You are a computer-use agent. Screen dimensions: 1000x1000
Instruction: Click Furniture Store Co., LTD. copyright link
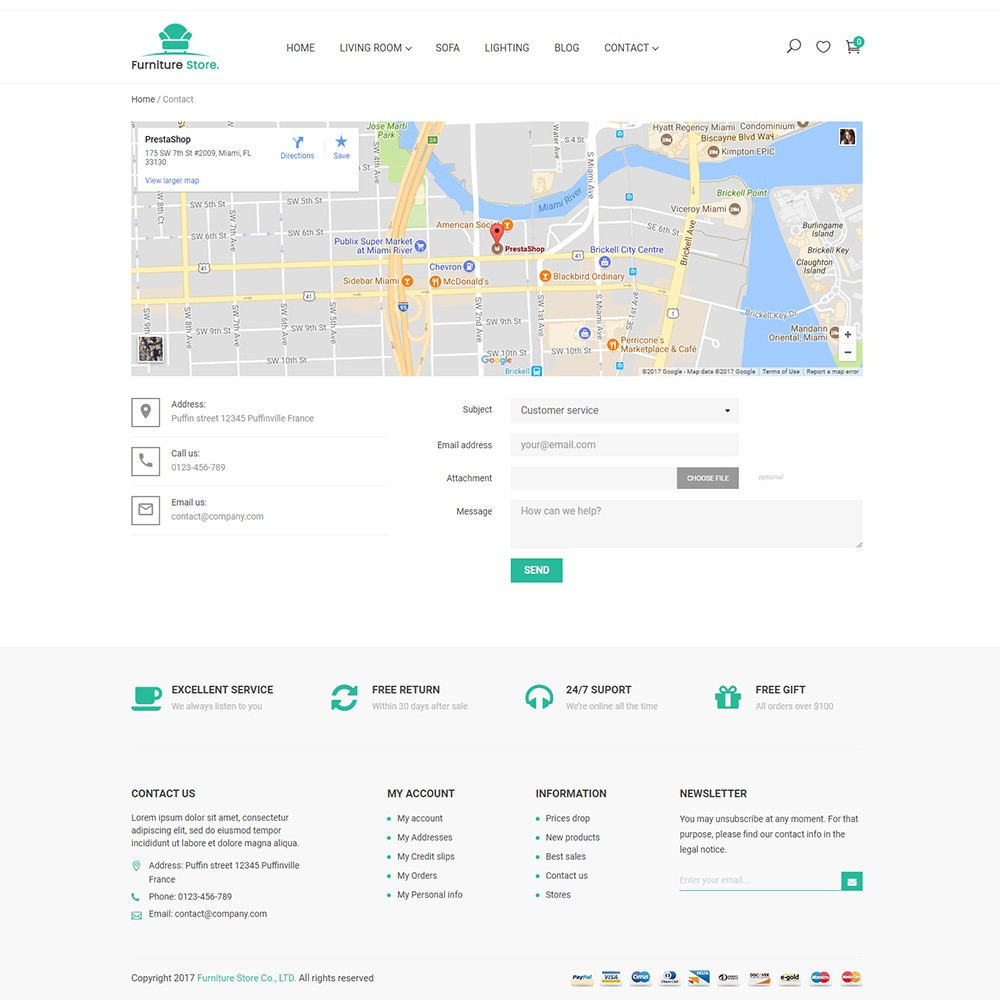coord(246,978)
